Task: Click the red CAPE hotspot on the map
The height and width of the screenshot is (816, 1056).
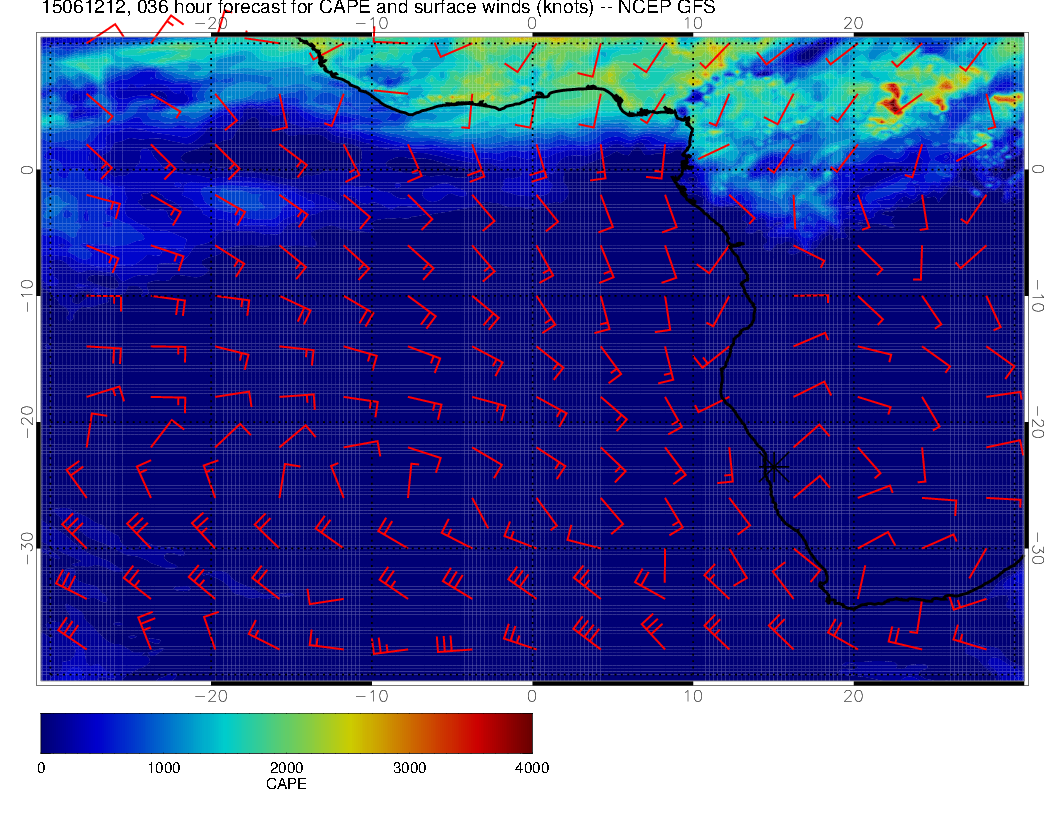Action: [891, 97]
